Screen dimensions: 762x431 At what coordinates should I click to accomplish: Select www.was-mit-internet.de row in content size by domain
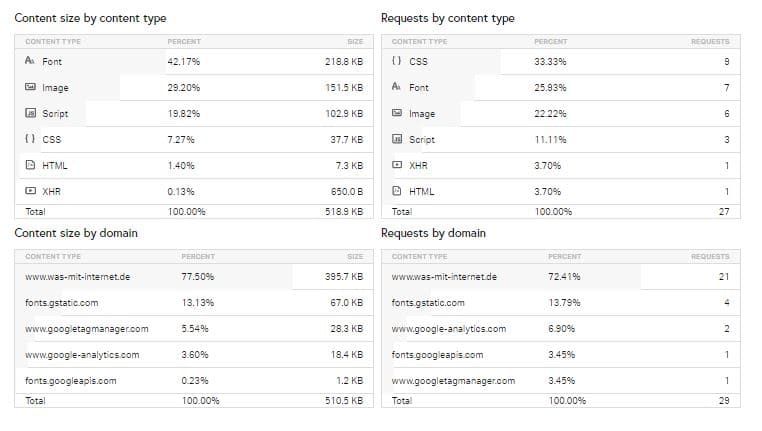click(x=194, y=277)
